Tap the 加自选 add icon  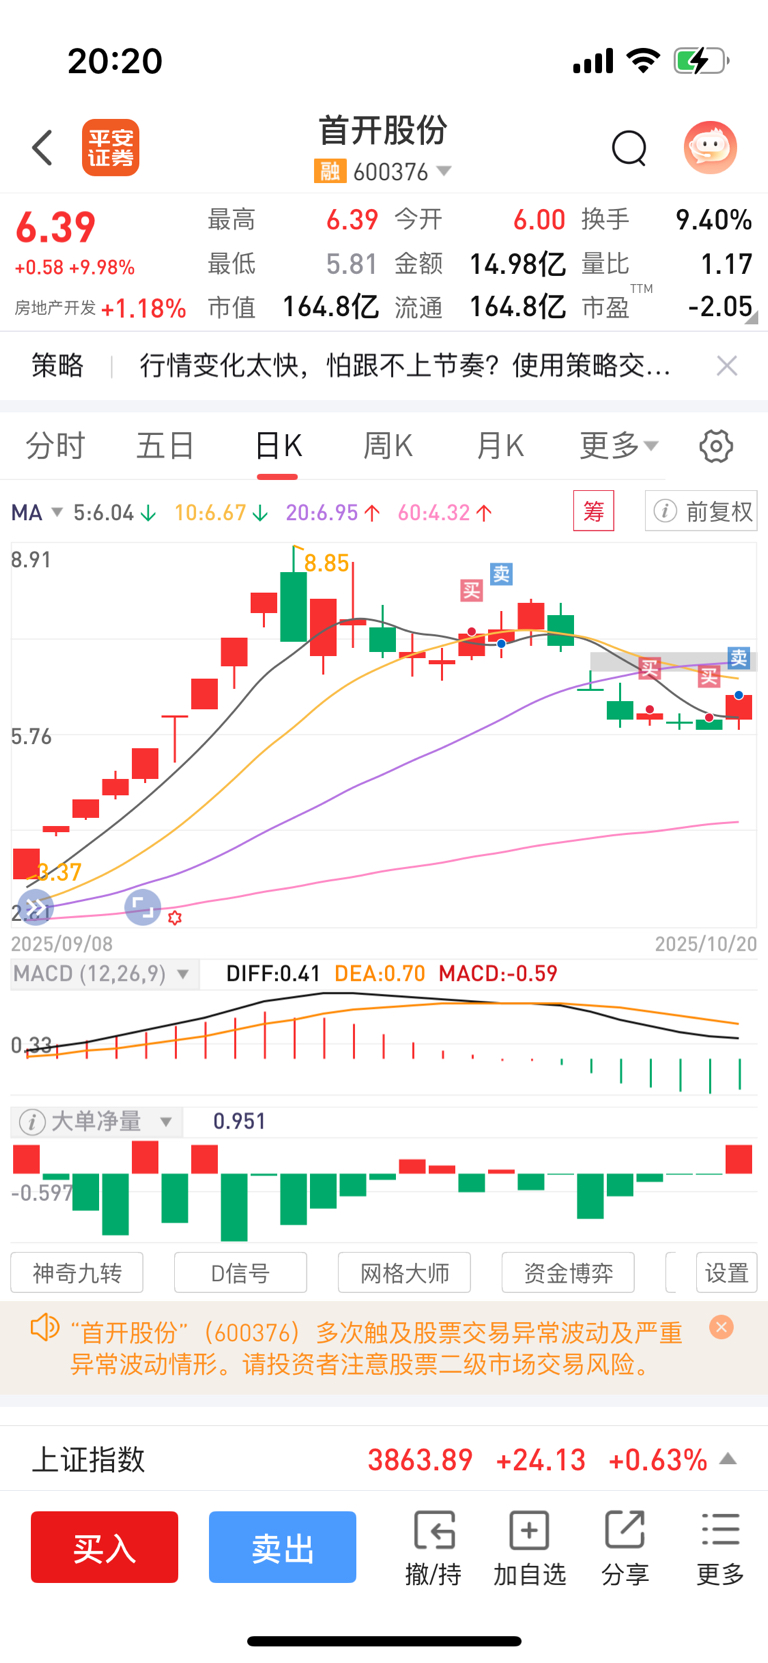(x=529, y=1548)
